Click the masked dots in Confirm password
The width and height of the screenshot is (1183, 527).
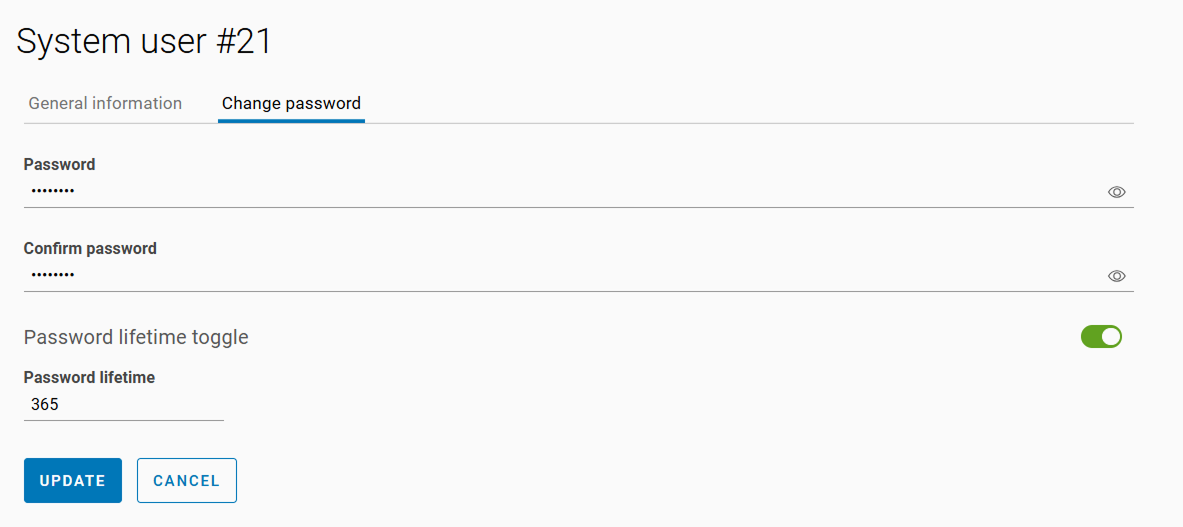(x=52, y=275)
